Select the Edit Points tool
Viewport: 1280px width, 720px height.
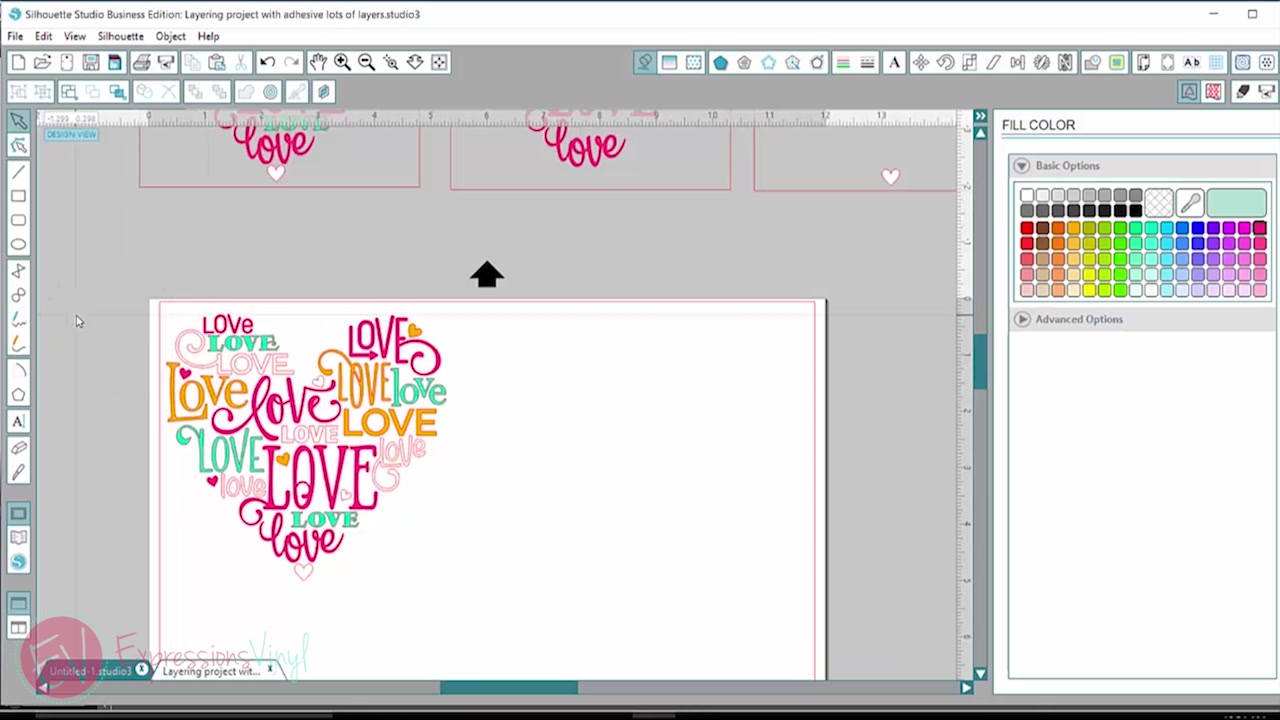pos(18,146)
